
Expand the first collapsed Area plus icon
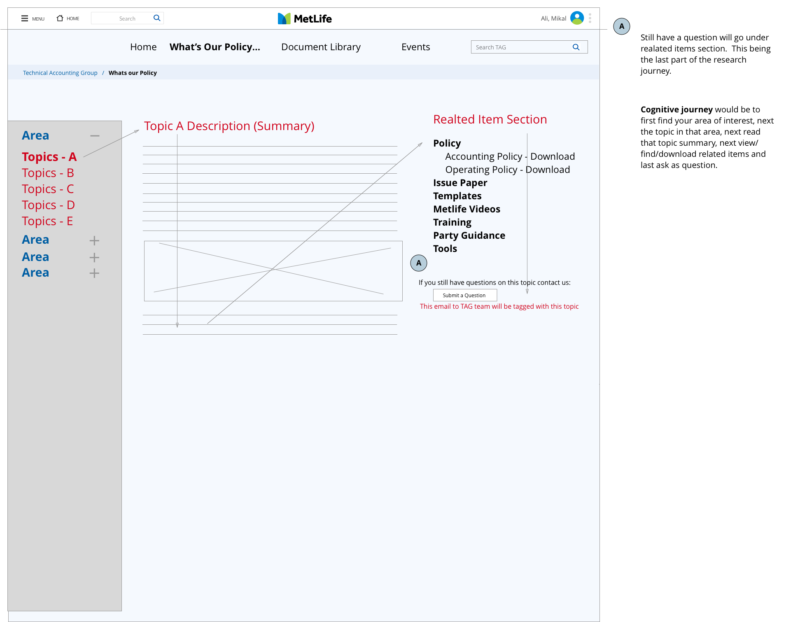(x=94, y=240)
